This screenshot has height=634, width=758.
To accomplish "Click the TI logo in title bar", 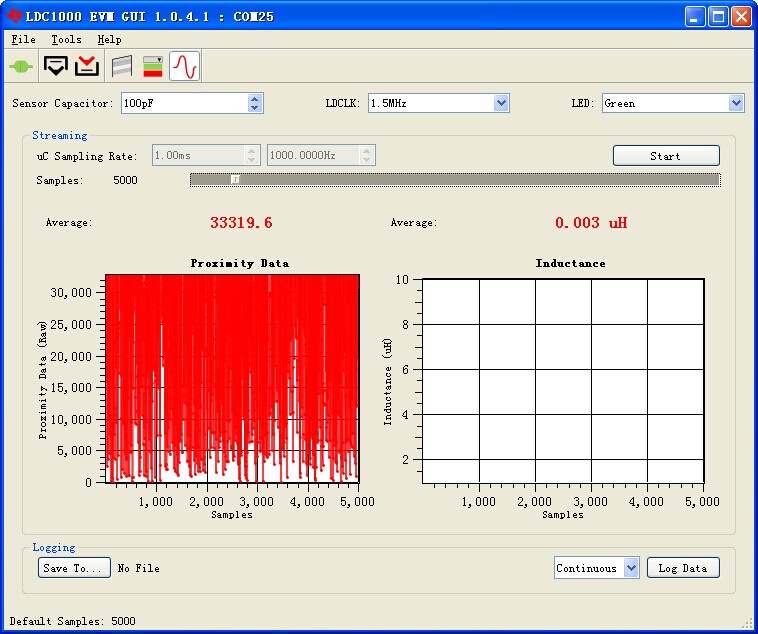I will [14, 16].
